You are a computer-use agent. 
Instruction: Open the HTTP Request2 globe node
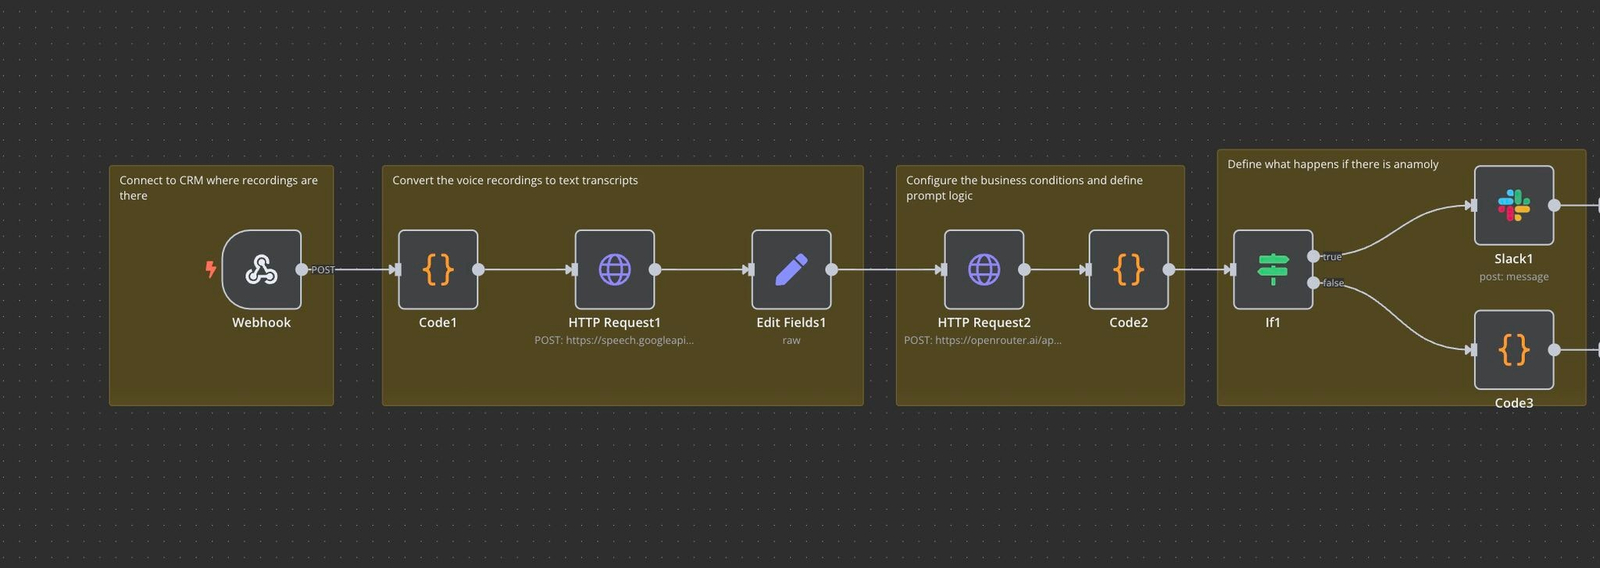tap(984, 269)
